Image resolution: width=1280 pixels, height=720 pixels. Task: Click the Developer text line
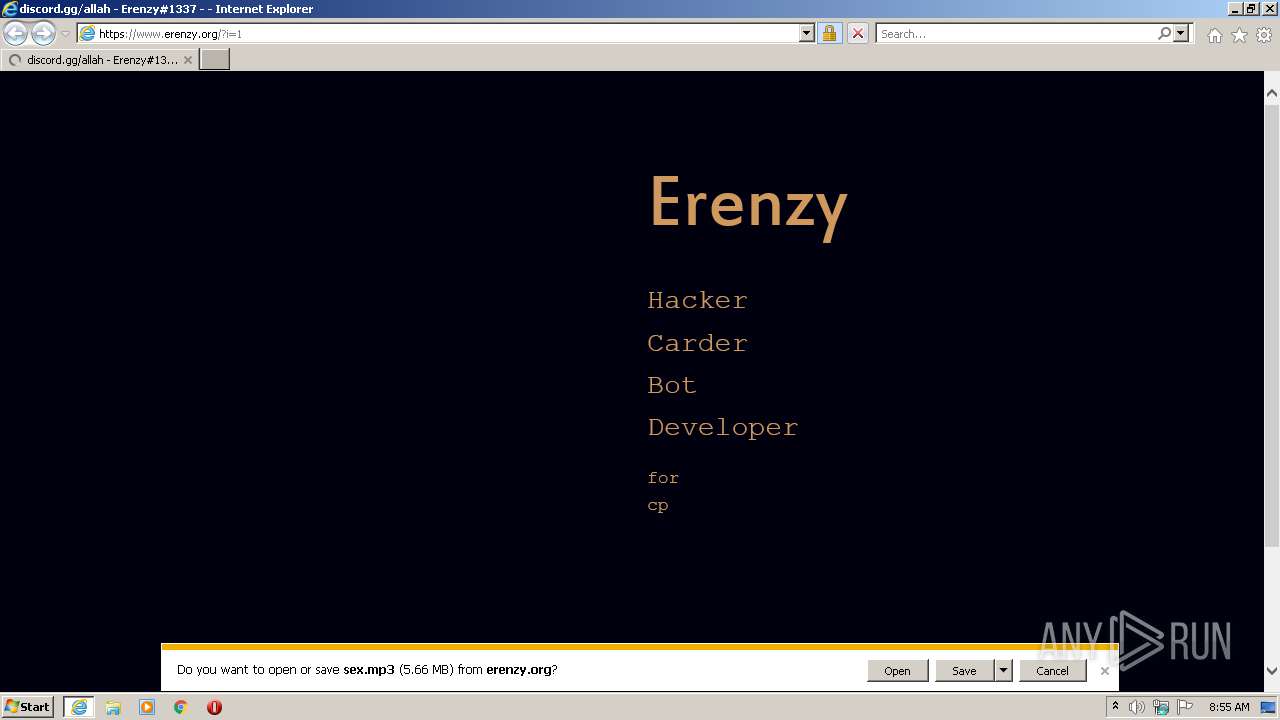(x=723, y=428)
